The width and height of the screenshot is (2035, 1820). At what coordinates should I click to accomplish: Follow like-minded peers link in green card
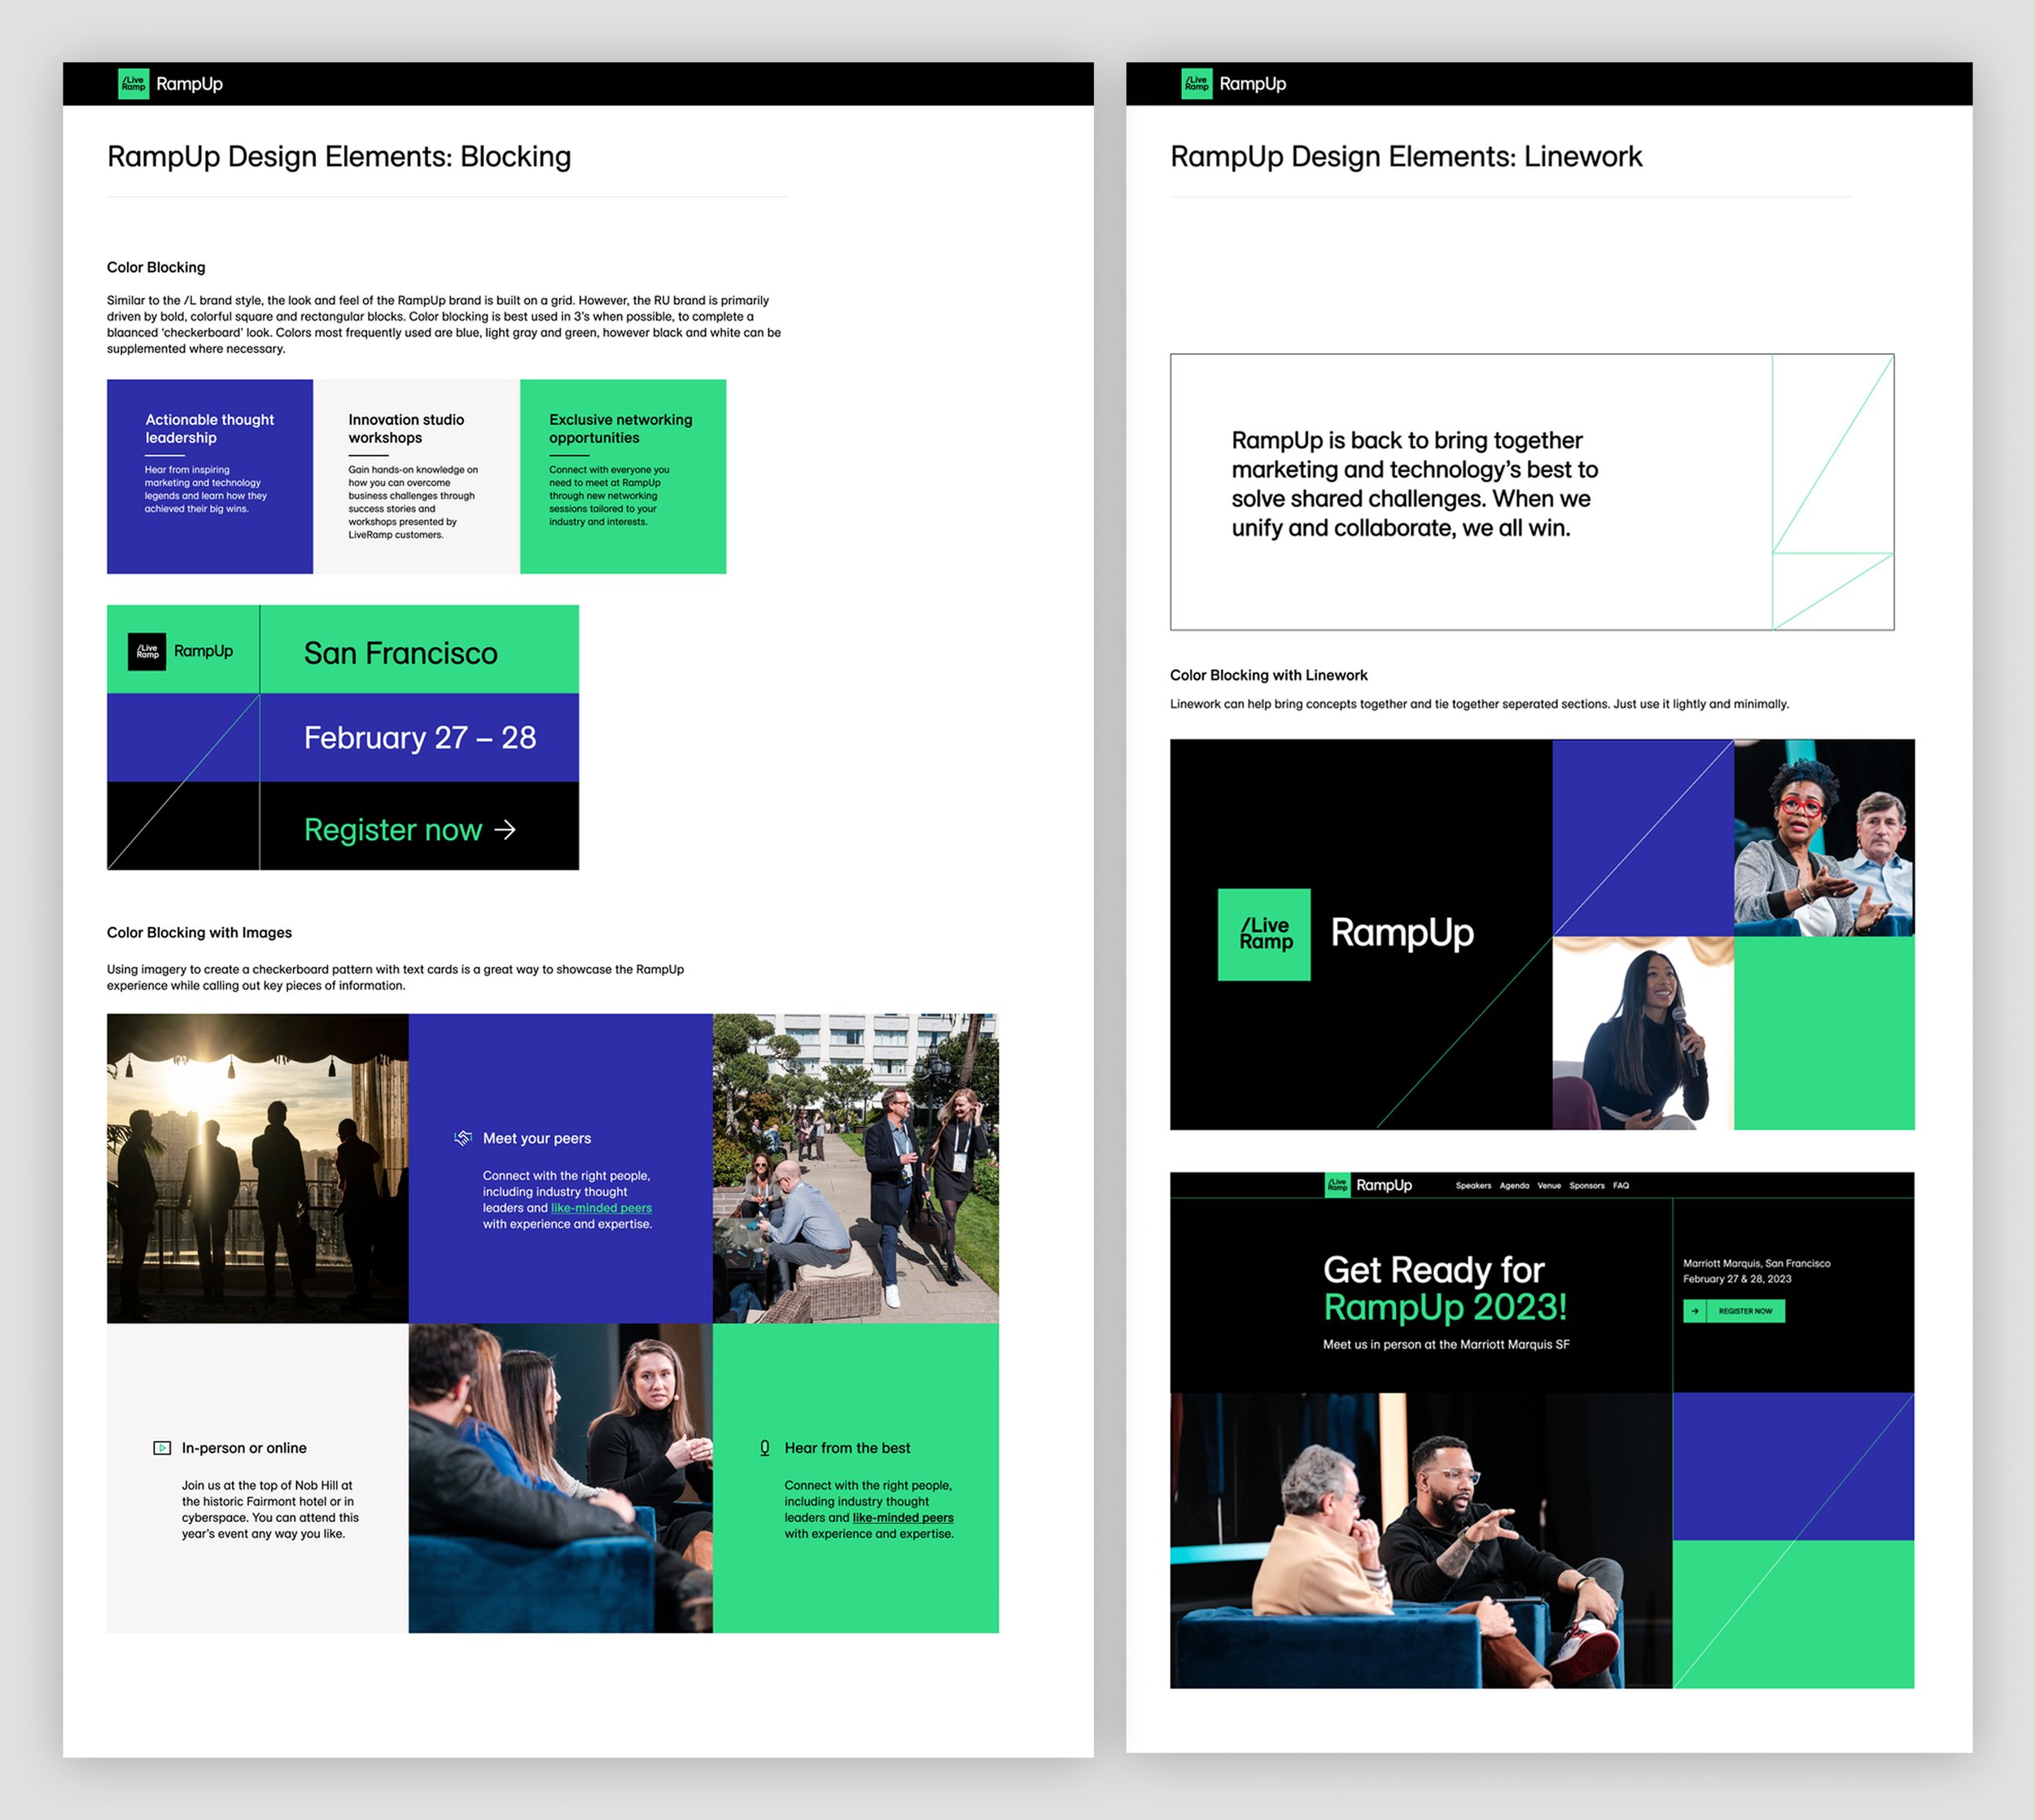point(903,1518)
